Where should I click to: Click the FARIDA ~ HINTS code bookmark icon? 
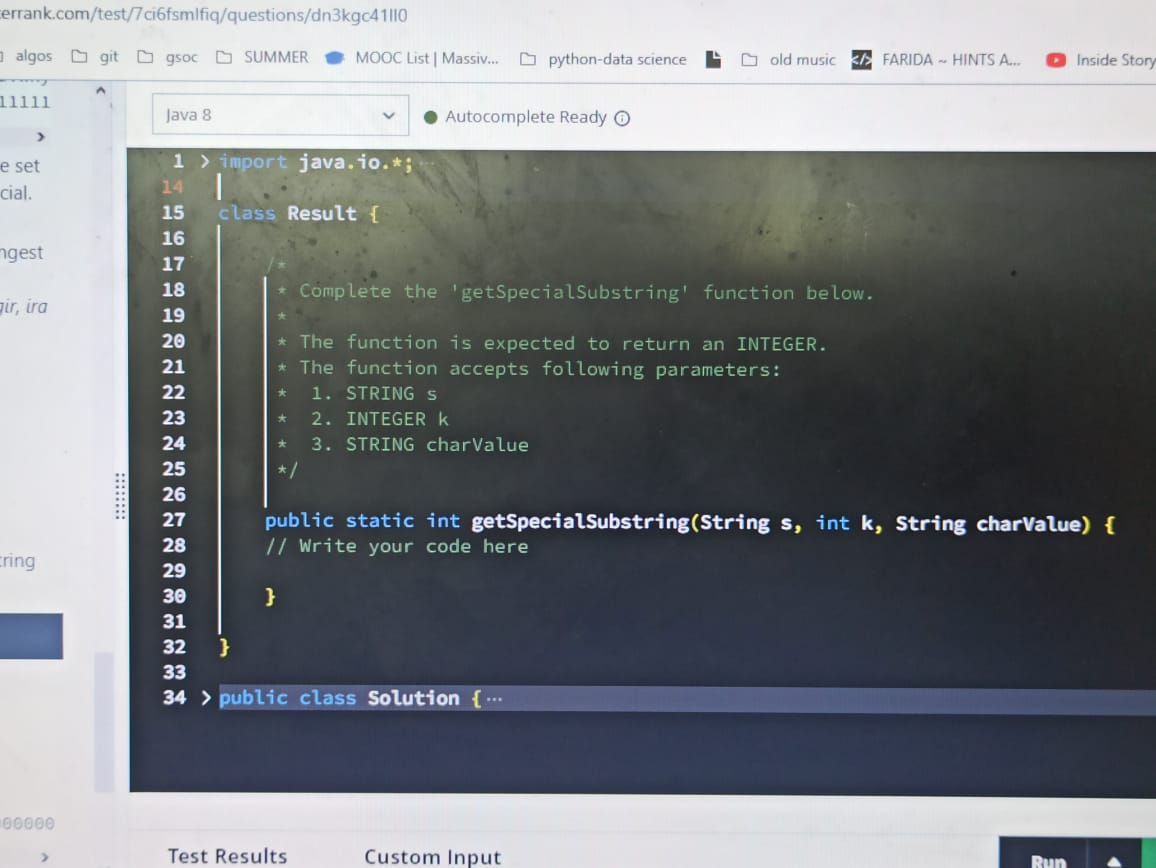861,59
